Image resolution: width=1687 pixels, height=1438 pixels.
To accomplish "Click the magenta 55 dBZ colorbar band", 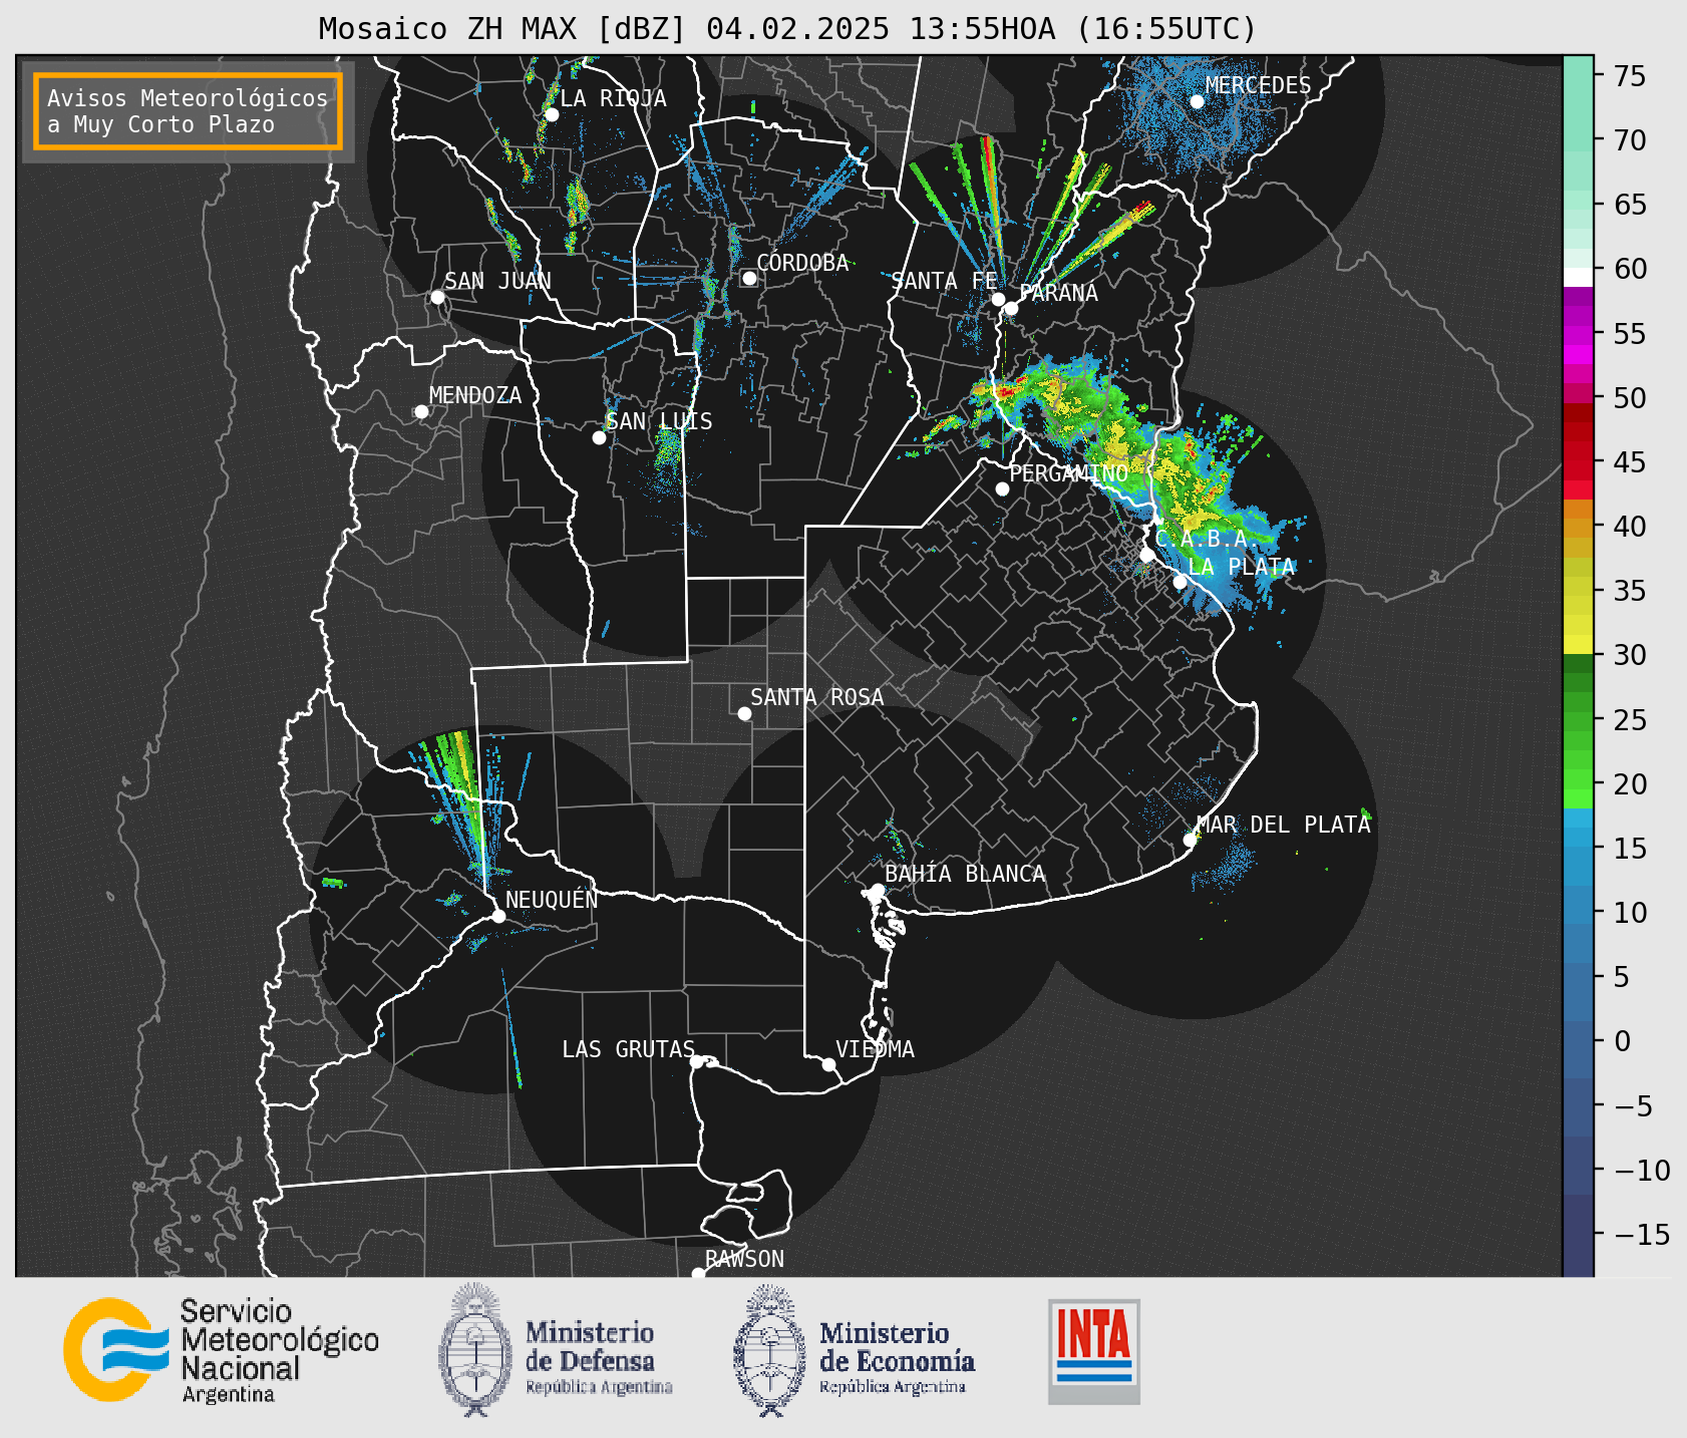I will (x=1578, y=335).
